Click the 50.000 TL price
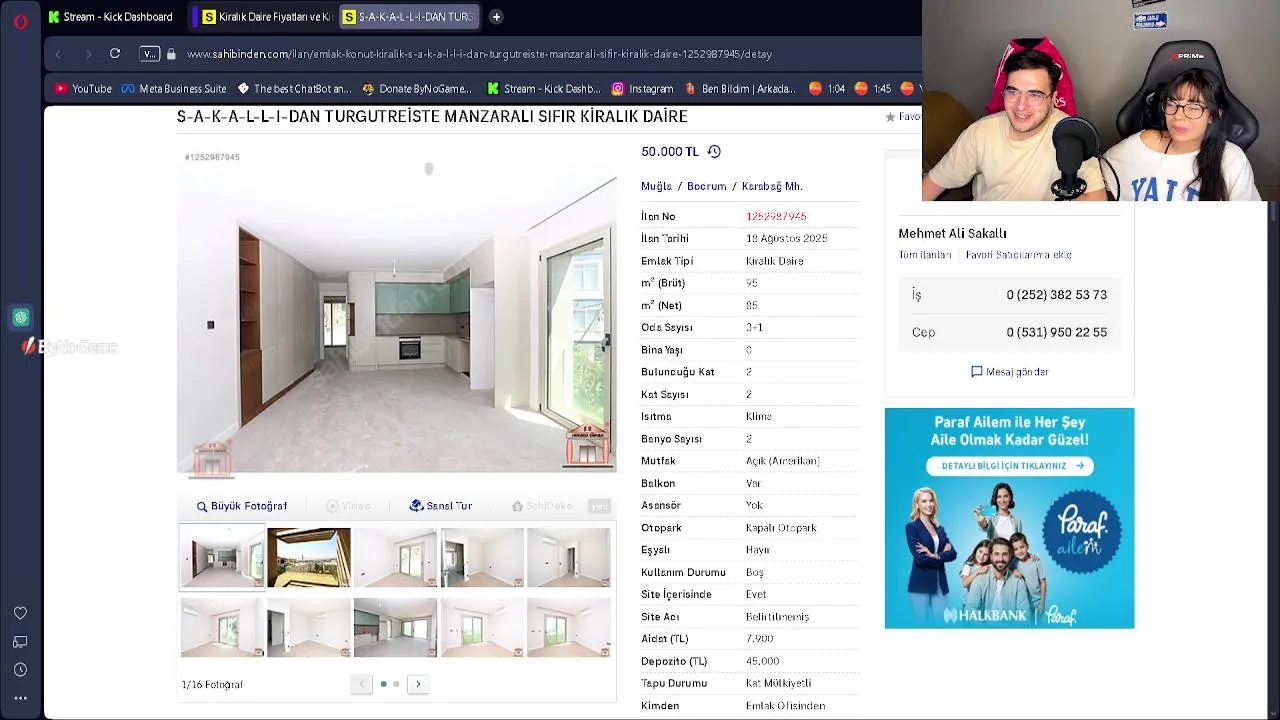Screen dimensions: 1280x720 click(x=670, y=152)
